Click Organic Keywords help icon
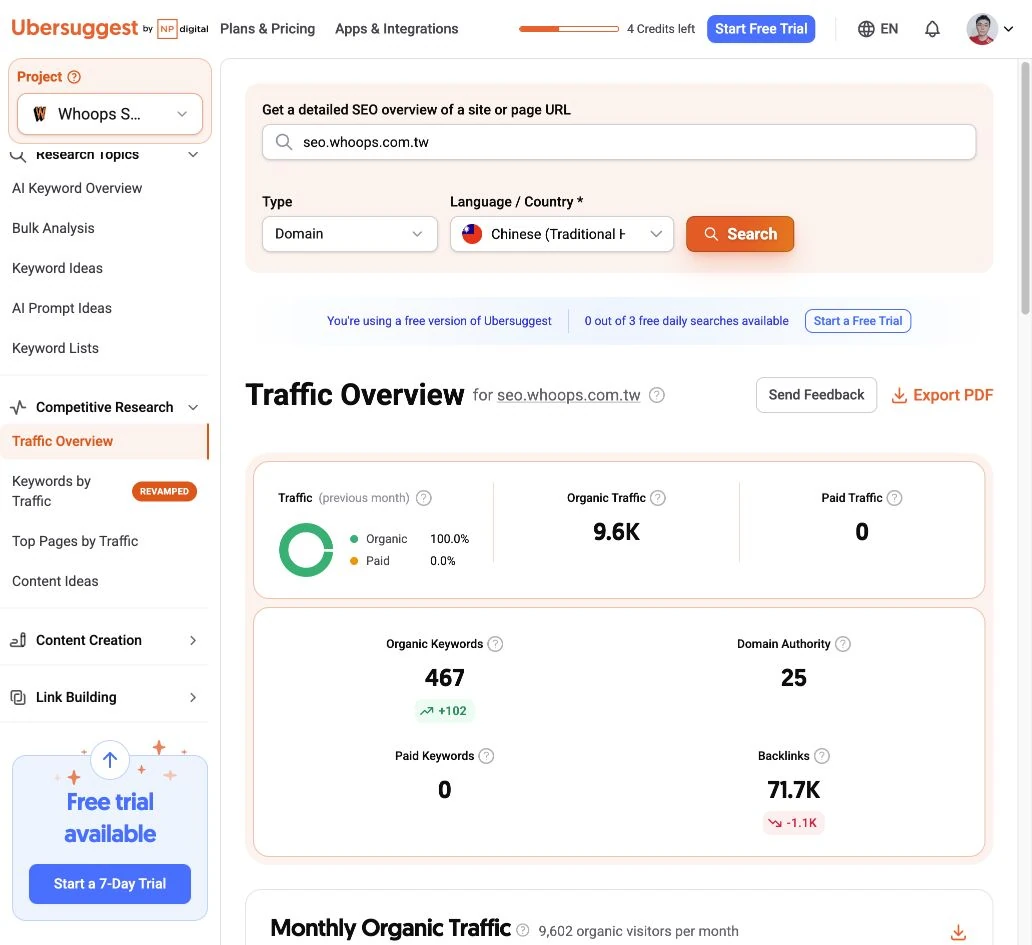The image size is (1032, 945). pos(496,644)
